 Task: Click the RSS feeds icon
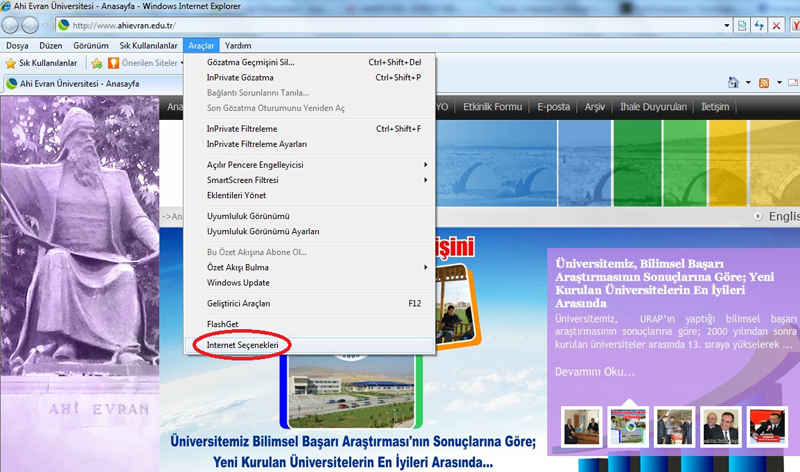tap(764, 83)
